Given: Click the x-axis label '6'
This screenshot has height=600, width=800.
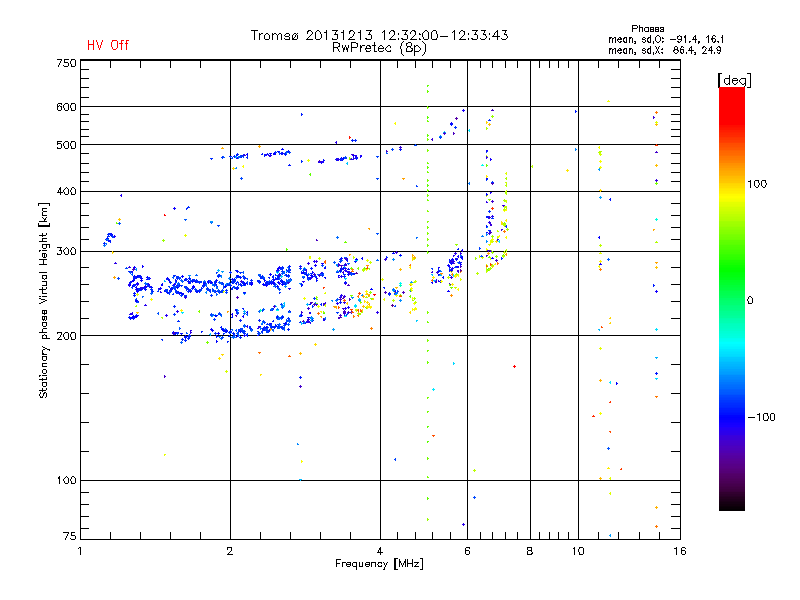Looking at the screenshot, I should [x=467, y=551].
